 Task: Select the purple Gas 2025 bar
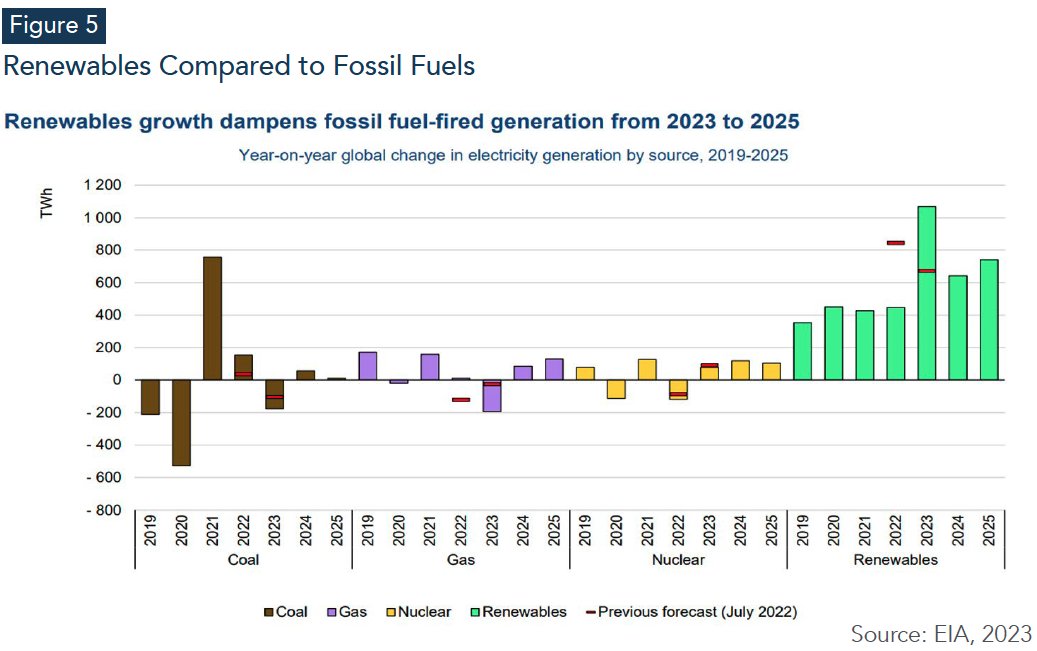(554, 369)
